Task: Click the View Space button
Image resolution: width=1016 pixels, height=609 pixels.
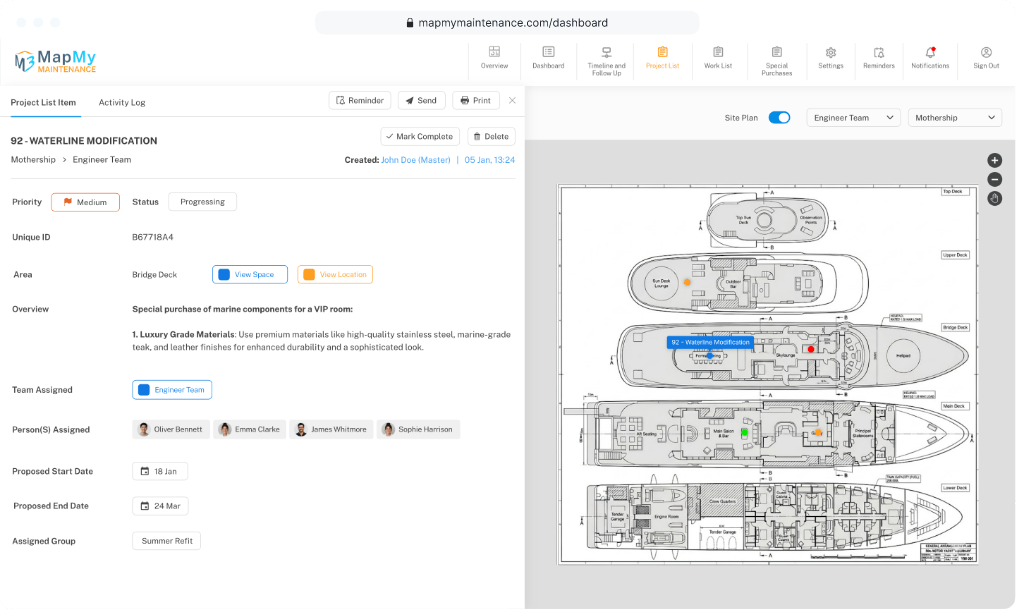Action: pyautogui.click(x=249, y=275)
